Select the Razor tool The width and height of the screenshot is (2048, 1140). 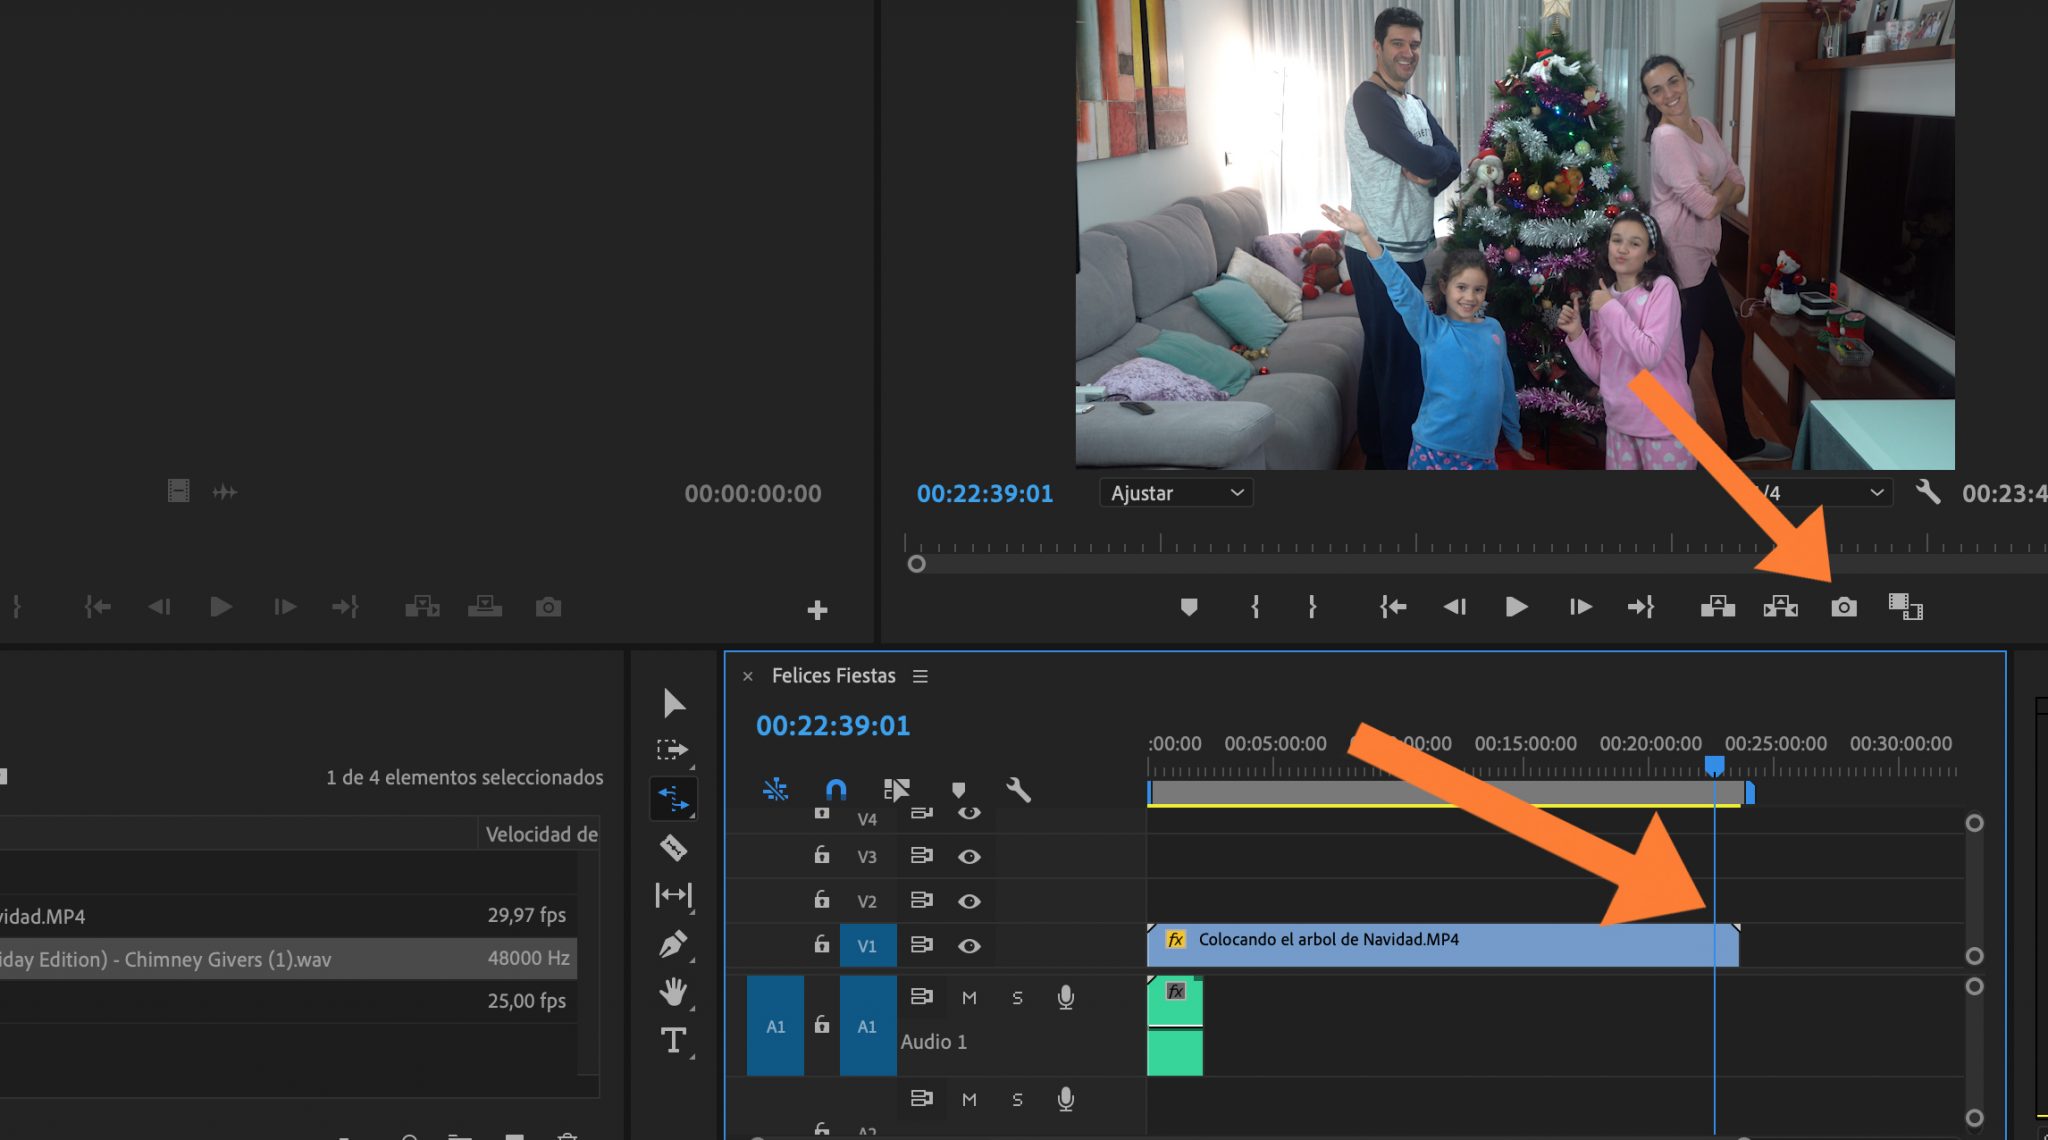point(673,848)
